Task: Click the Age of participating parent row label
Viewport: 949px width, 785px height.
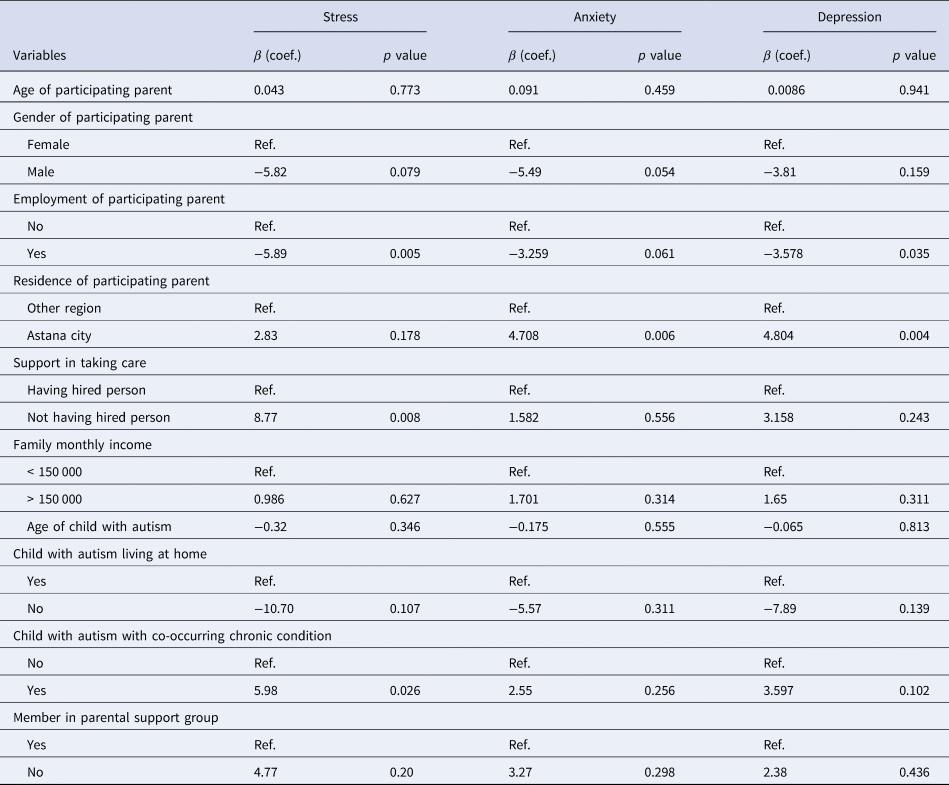Action: point(92,90)
